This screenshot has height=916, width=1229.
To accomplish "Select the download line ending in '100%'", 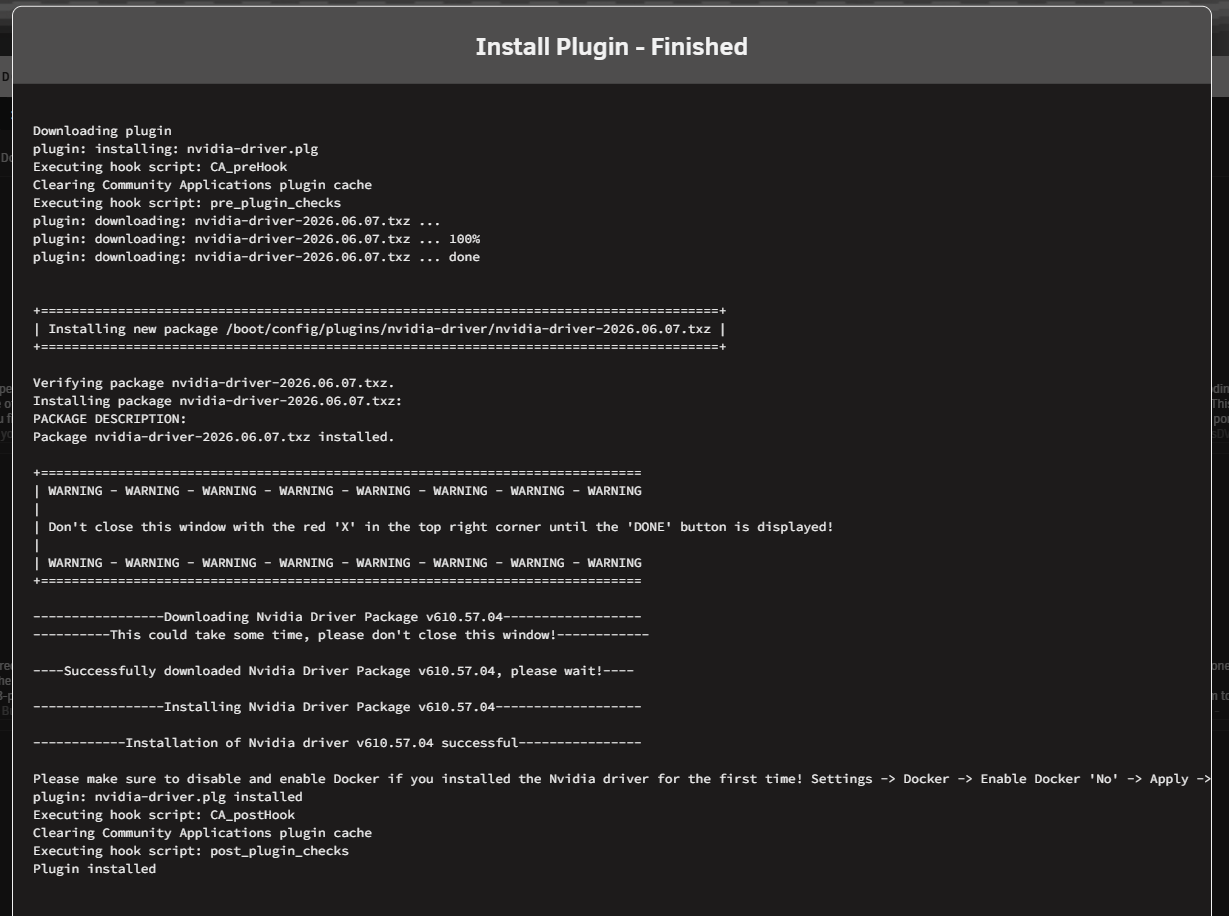I will point(256,239).
